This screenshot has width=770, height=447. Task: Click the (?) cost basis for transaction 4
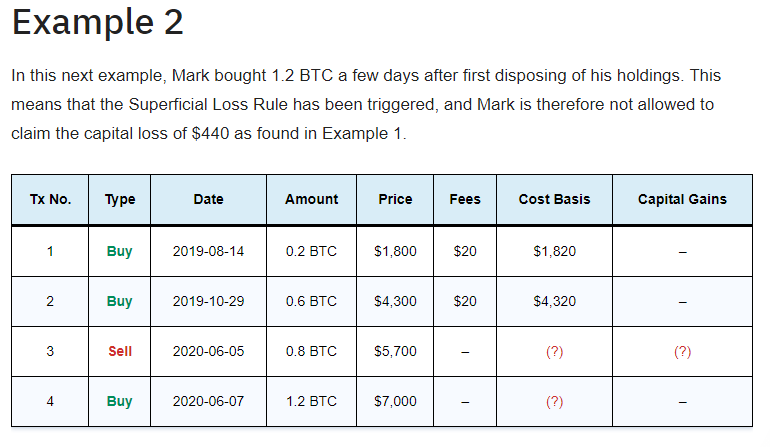tap(554, 402)
